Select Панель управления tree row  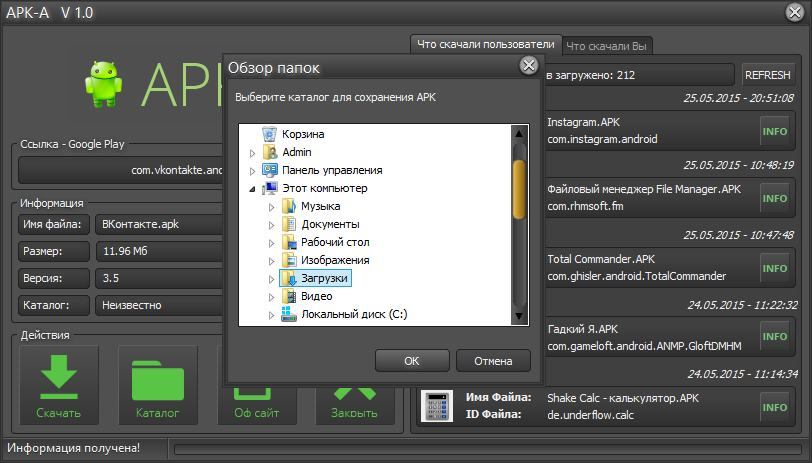tap(332, 170)
